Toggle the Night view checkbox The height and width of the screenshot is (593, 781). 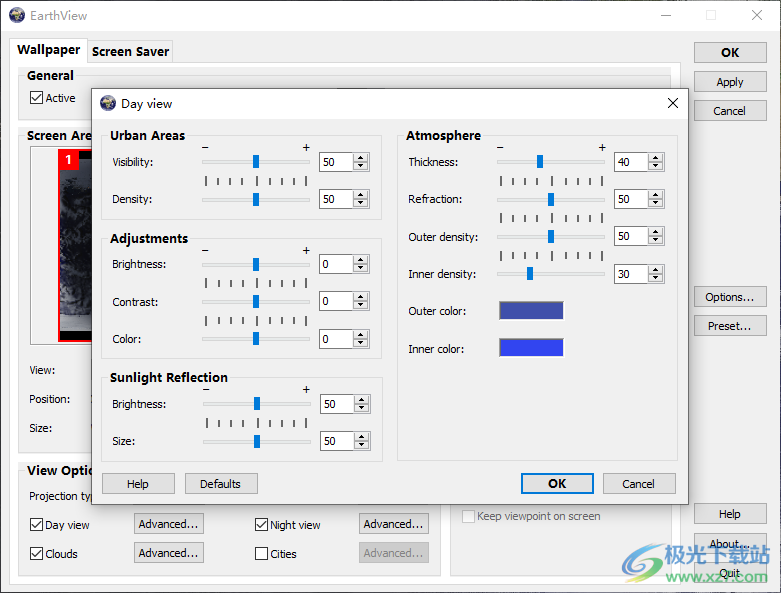pos(261,524)
